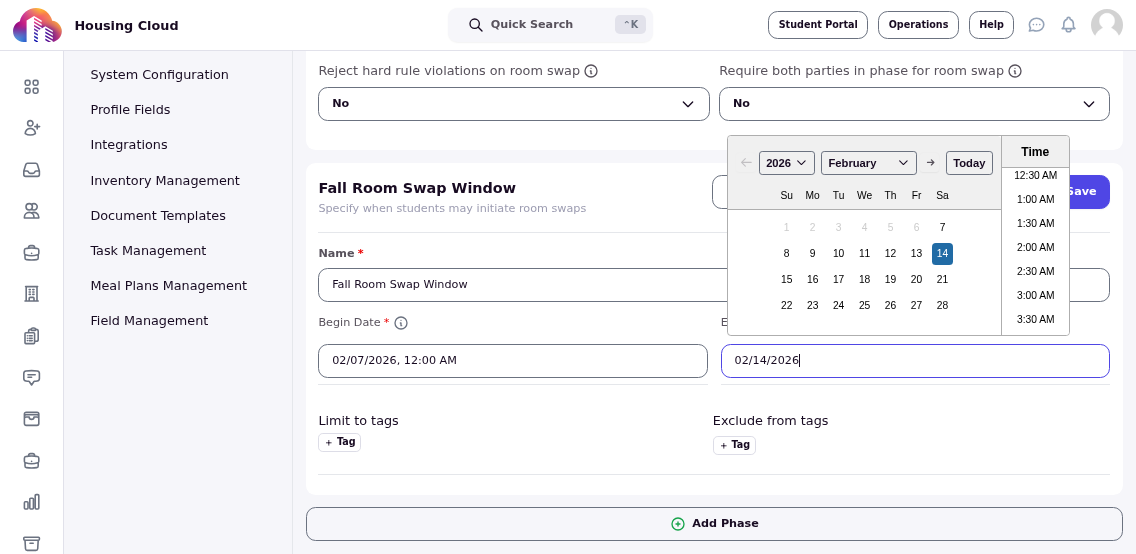1136x554 pixels.
Task: Click the Operations button
Action: [x=918, y=25]
